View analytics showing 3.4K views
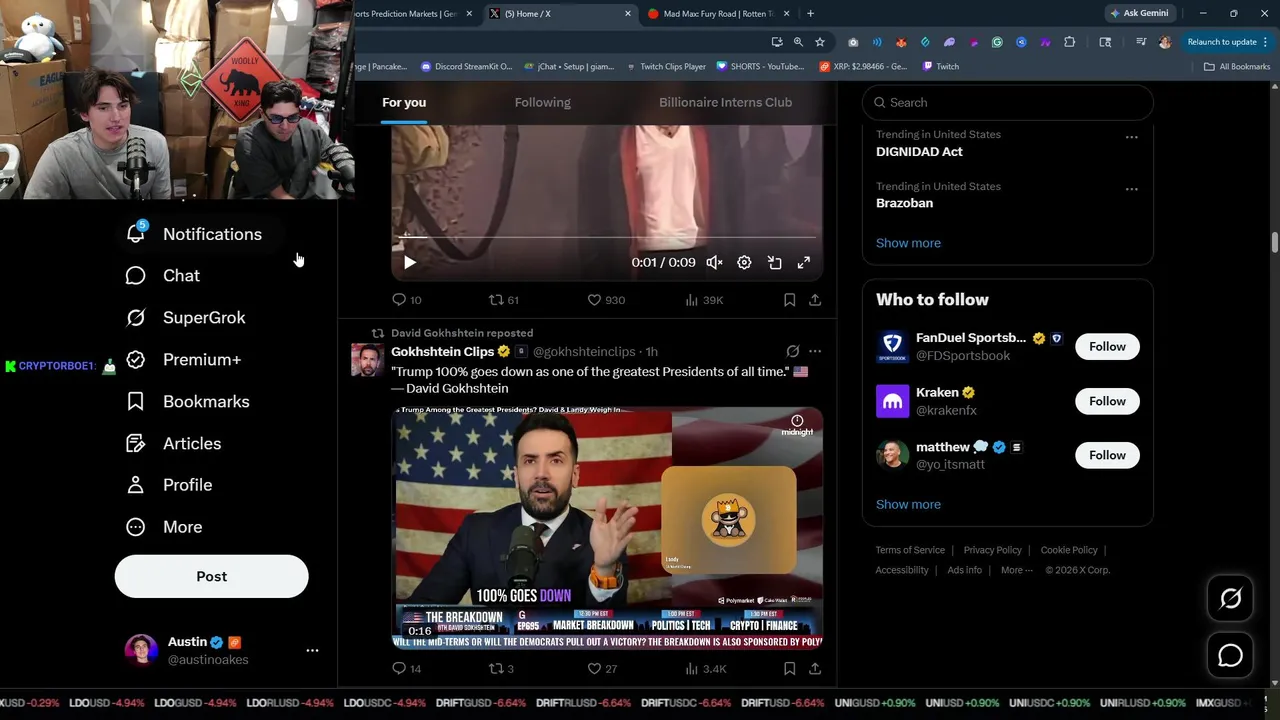Screen dimensions: 1280x720 (706, 669)
